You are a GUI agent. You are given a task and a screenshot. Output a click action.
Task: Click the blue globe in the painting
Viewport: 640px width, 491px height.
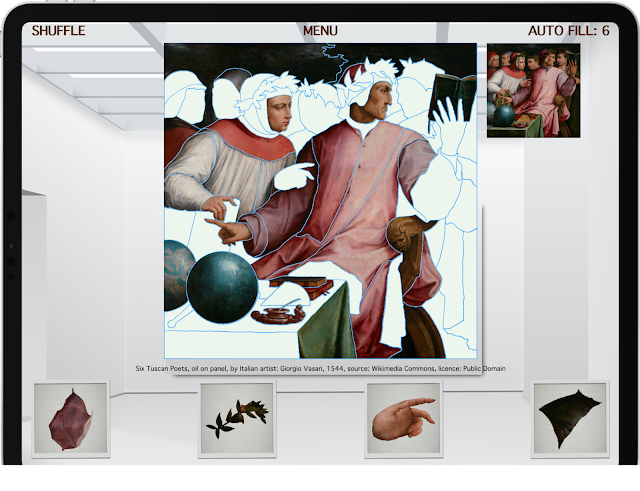222,287
